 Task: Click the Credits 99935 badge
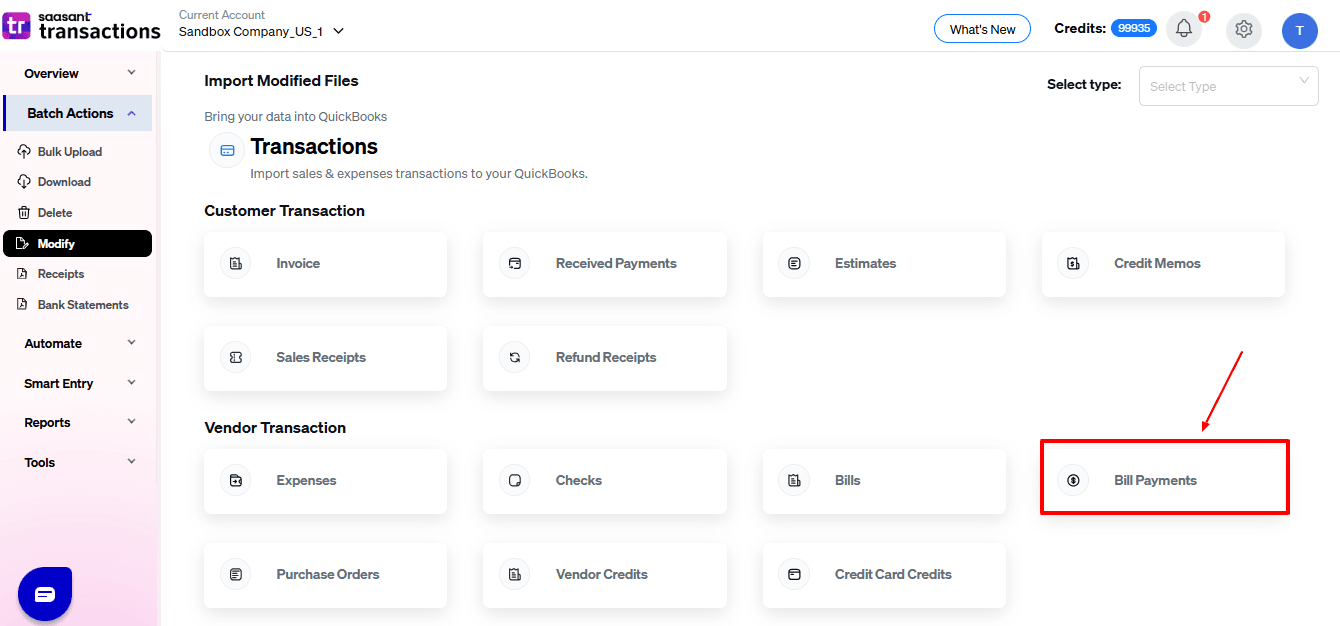tap(1133, 29)
